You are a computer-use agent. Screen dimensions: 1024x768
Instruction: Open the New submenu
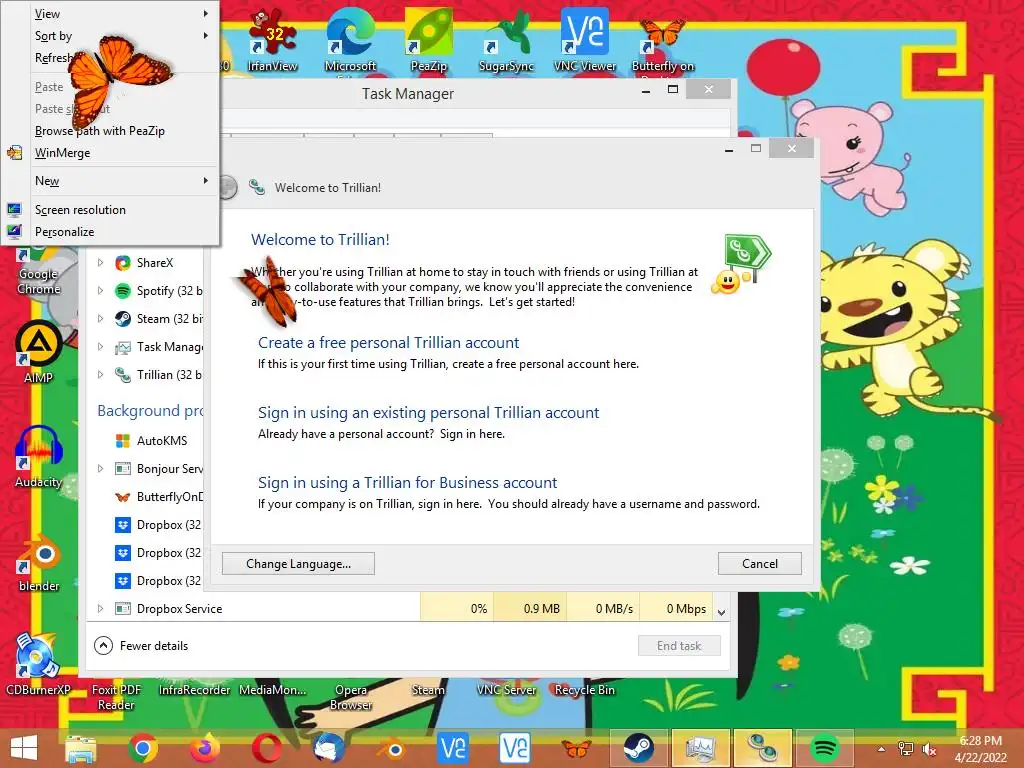click(x=110, y=181)
